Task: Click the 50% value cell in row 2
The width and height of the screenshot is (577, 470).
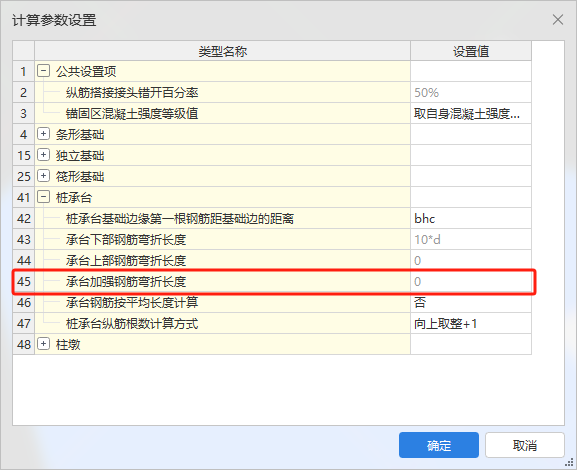Action: click(x=471, y=92)
